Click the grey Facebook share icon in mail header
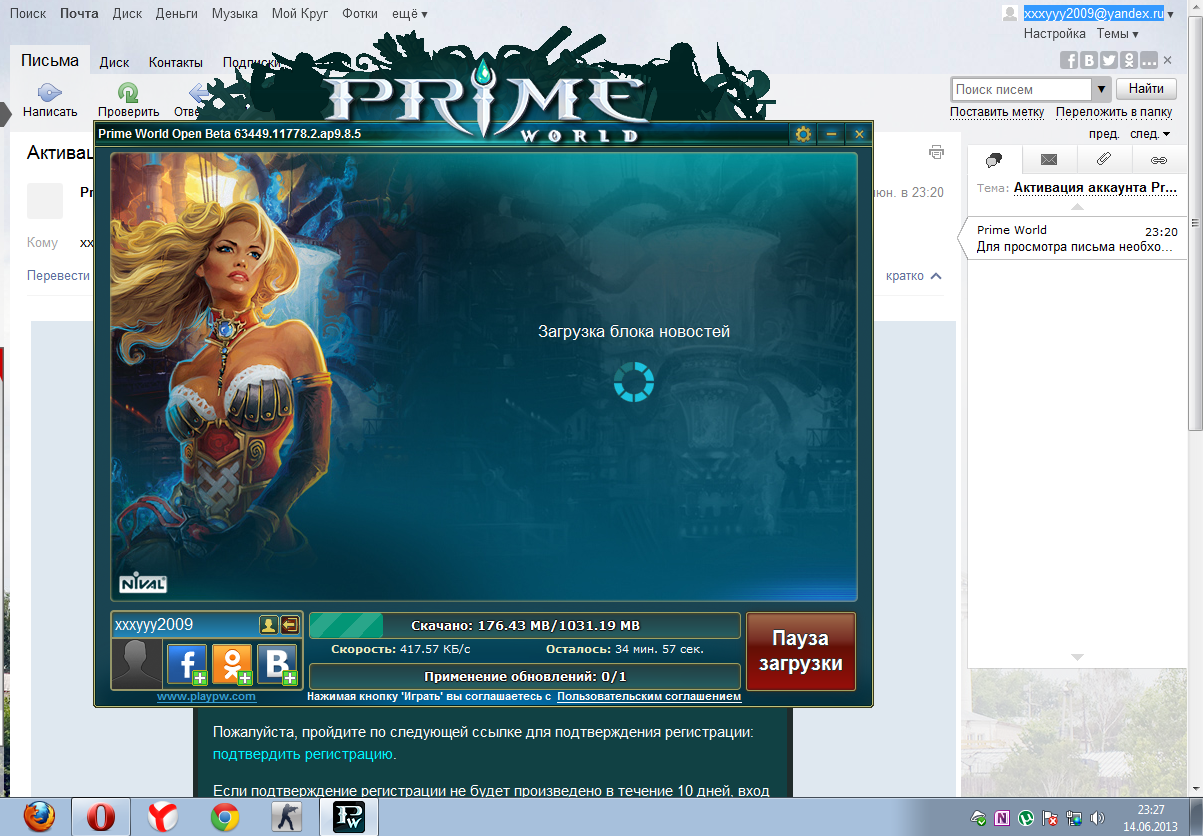1203x836 pixels. [x=1071, y=60]
